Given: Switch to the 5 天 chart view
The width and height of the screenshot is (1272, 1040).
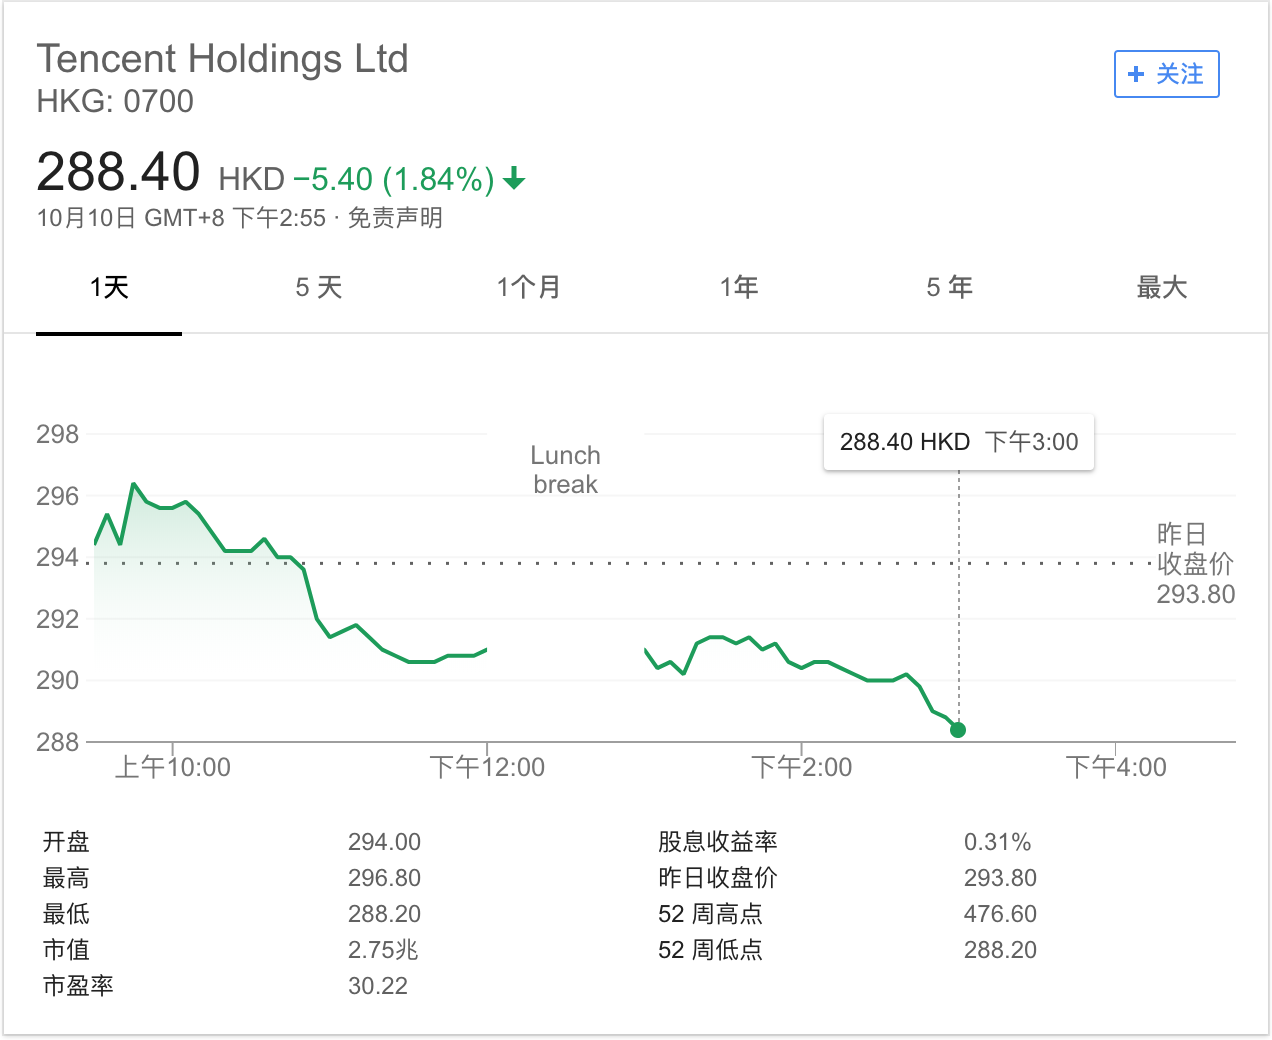Looking at the screenshot, I should click(x=318, y=287).
